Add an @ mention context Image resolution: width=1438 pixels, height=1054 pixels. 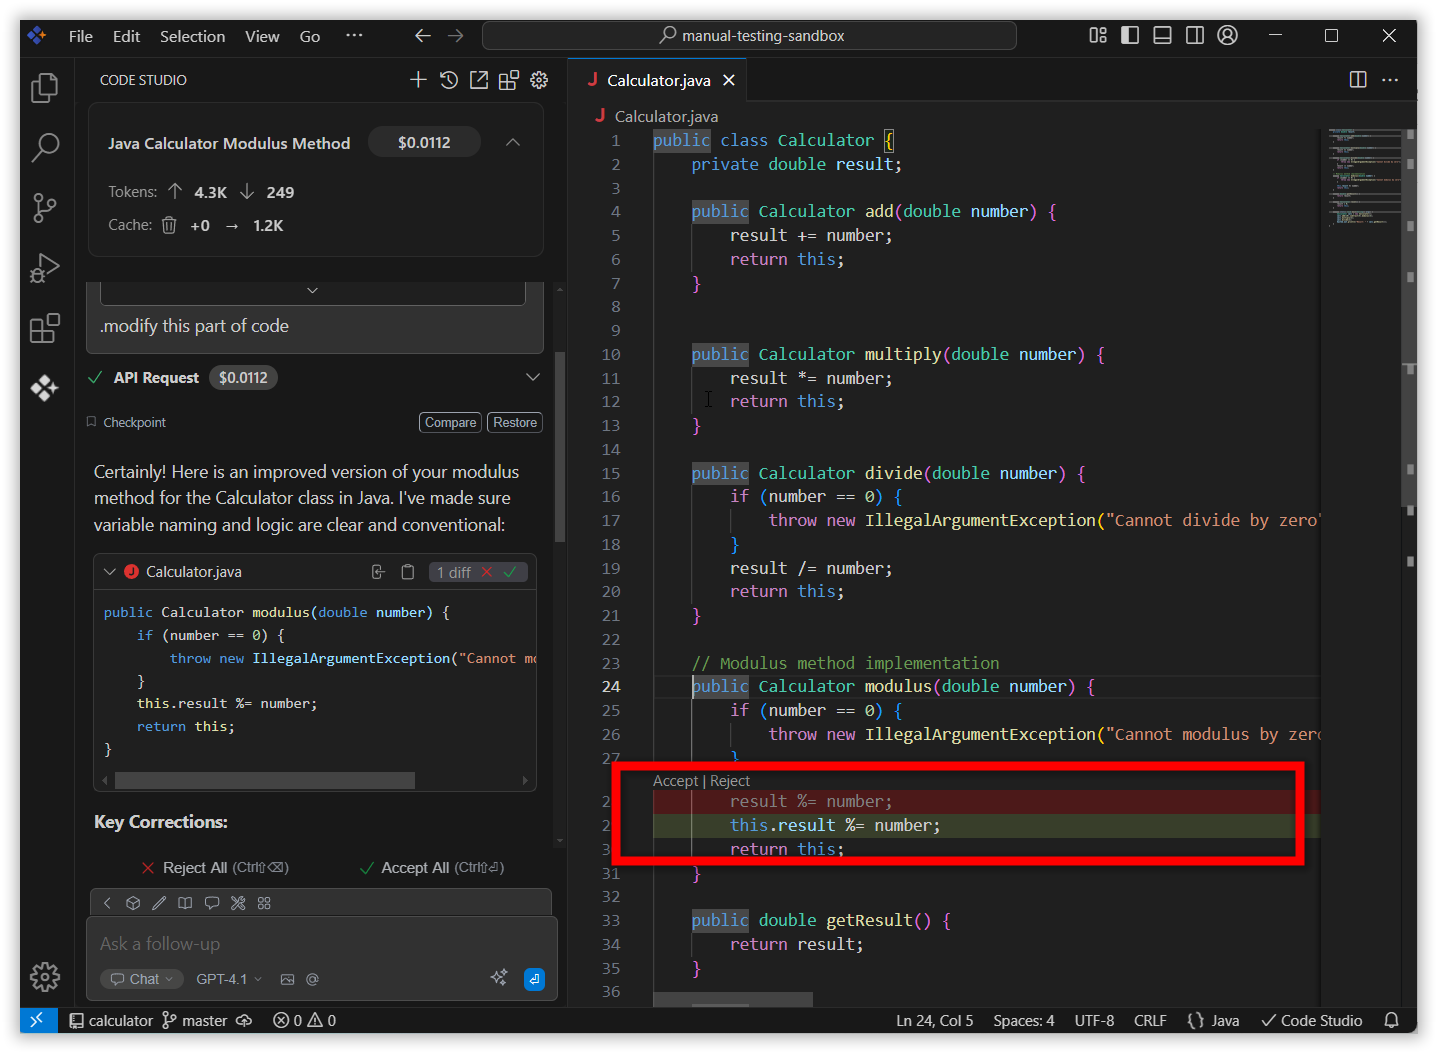tap(312, 979)
